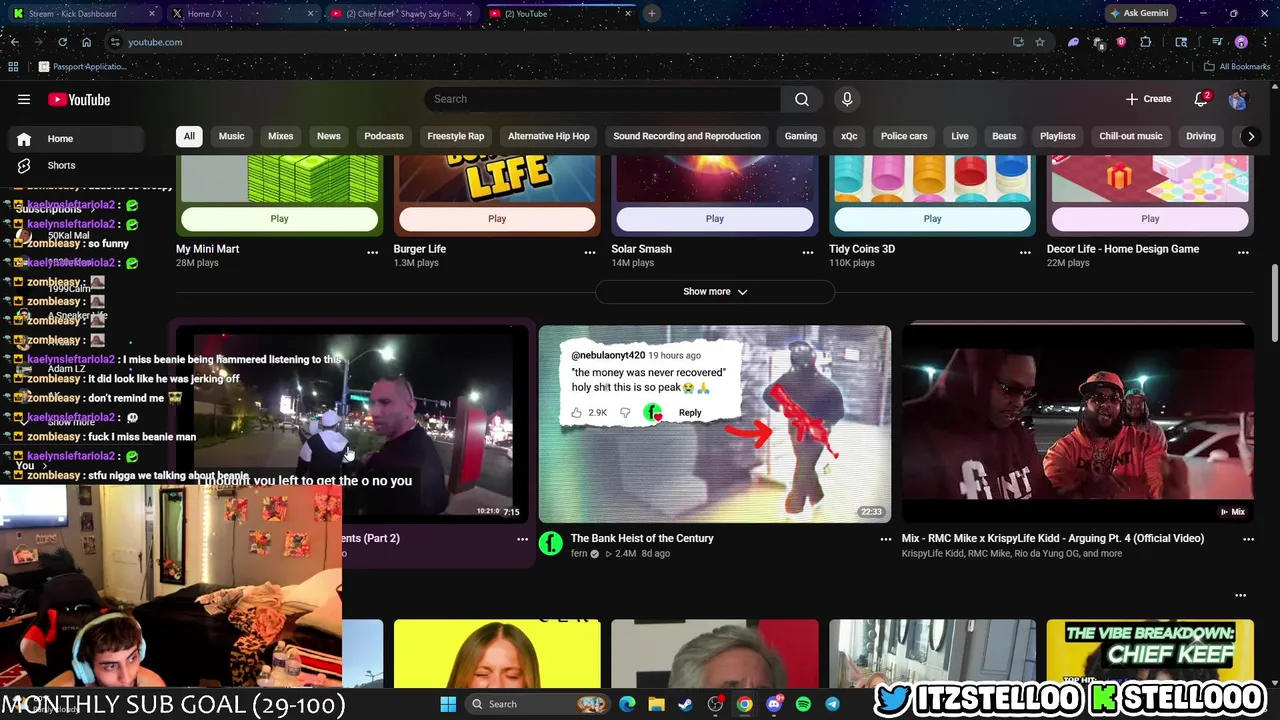Screen dimensions: 1280x720
Task: Select the Police cars chip
Action: pos(904,136)
